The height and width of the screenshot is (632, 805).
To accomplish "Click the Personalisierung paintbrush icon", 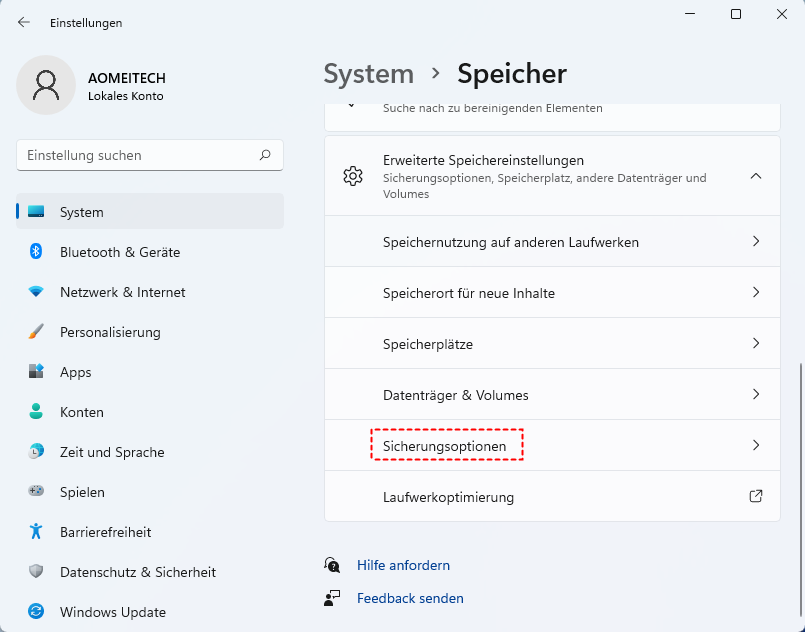I will coord(36,332).
